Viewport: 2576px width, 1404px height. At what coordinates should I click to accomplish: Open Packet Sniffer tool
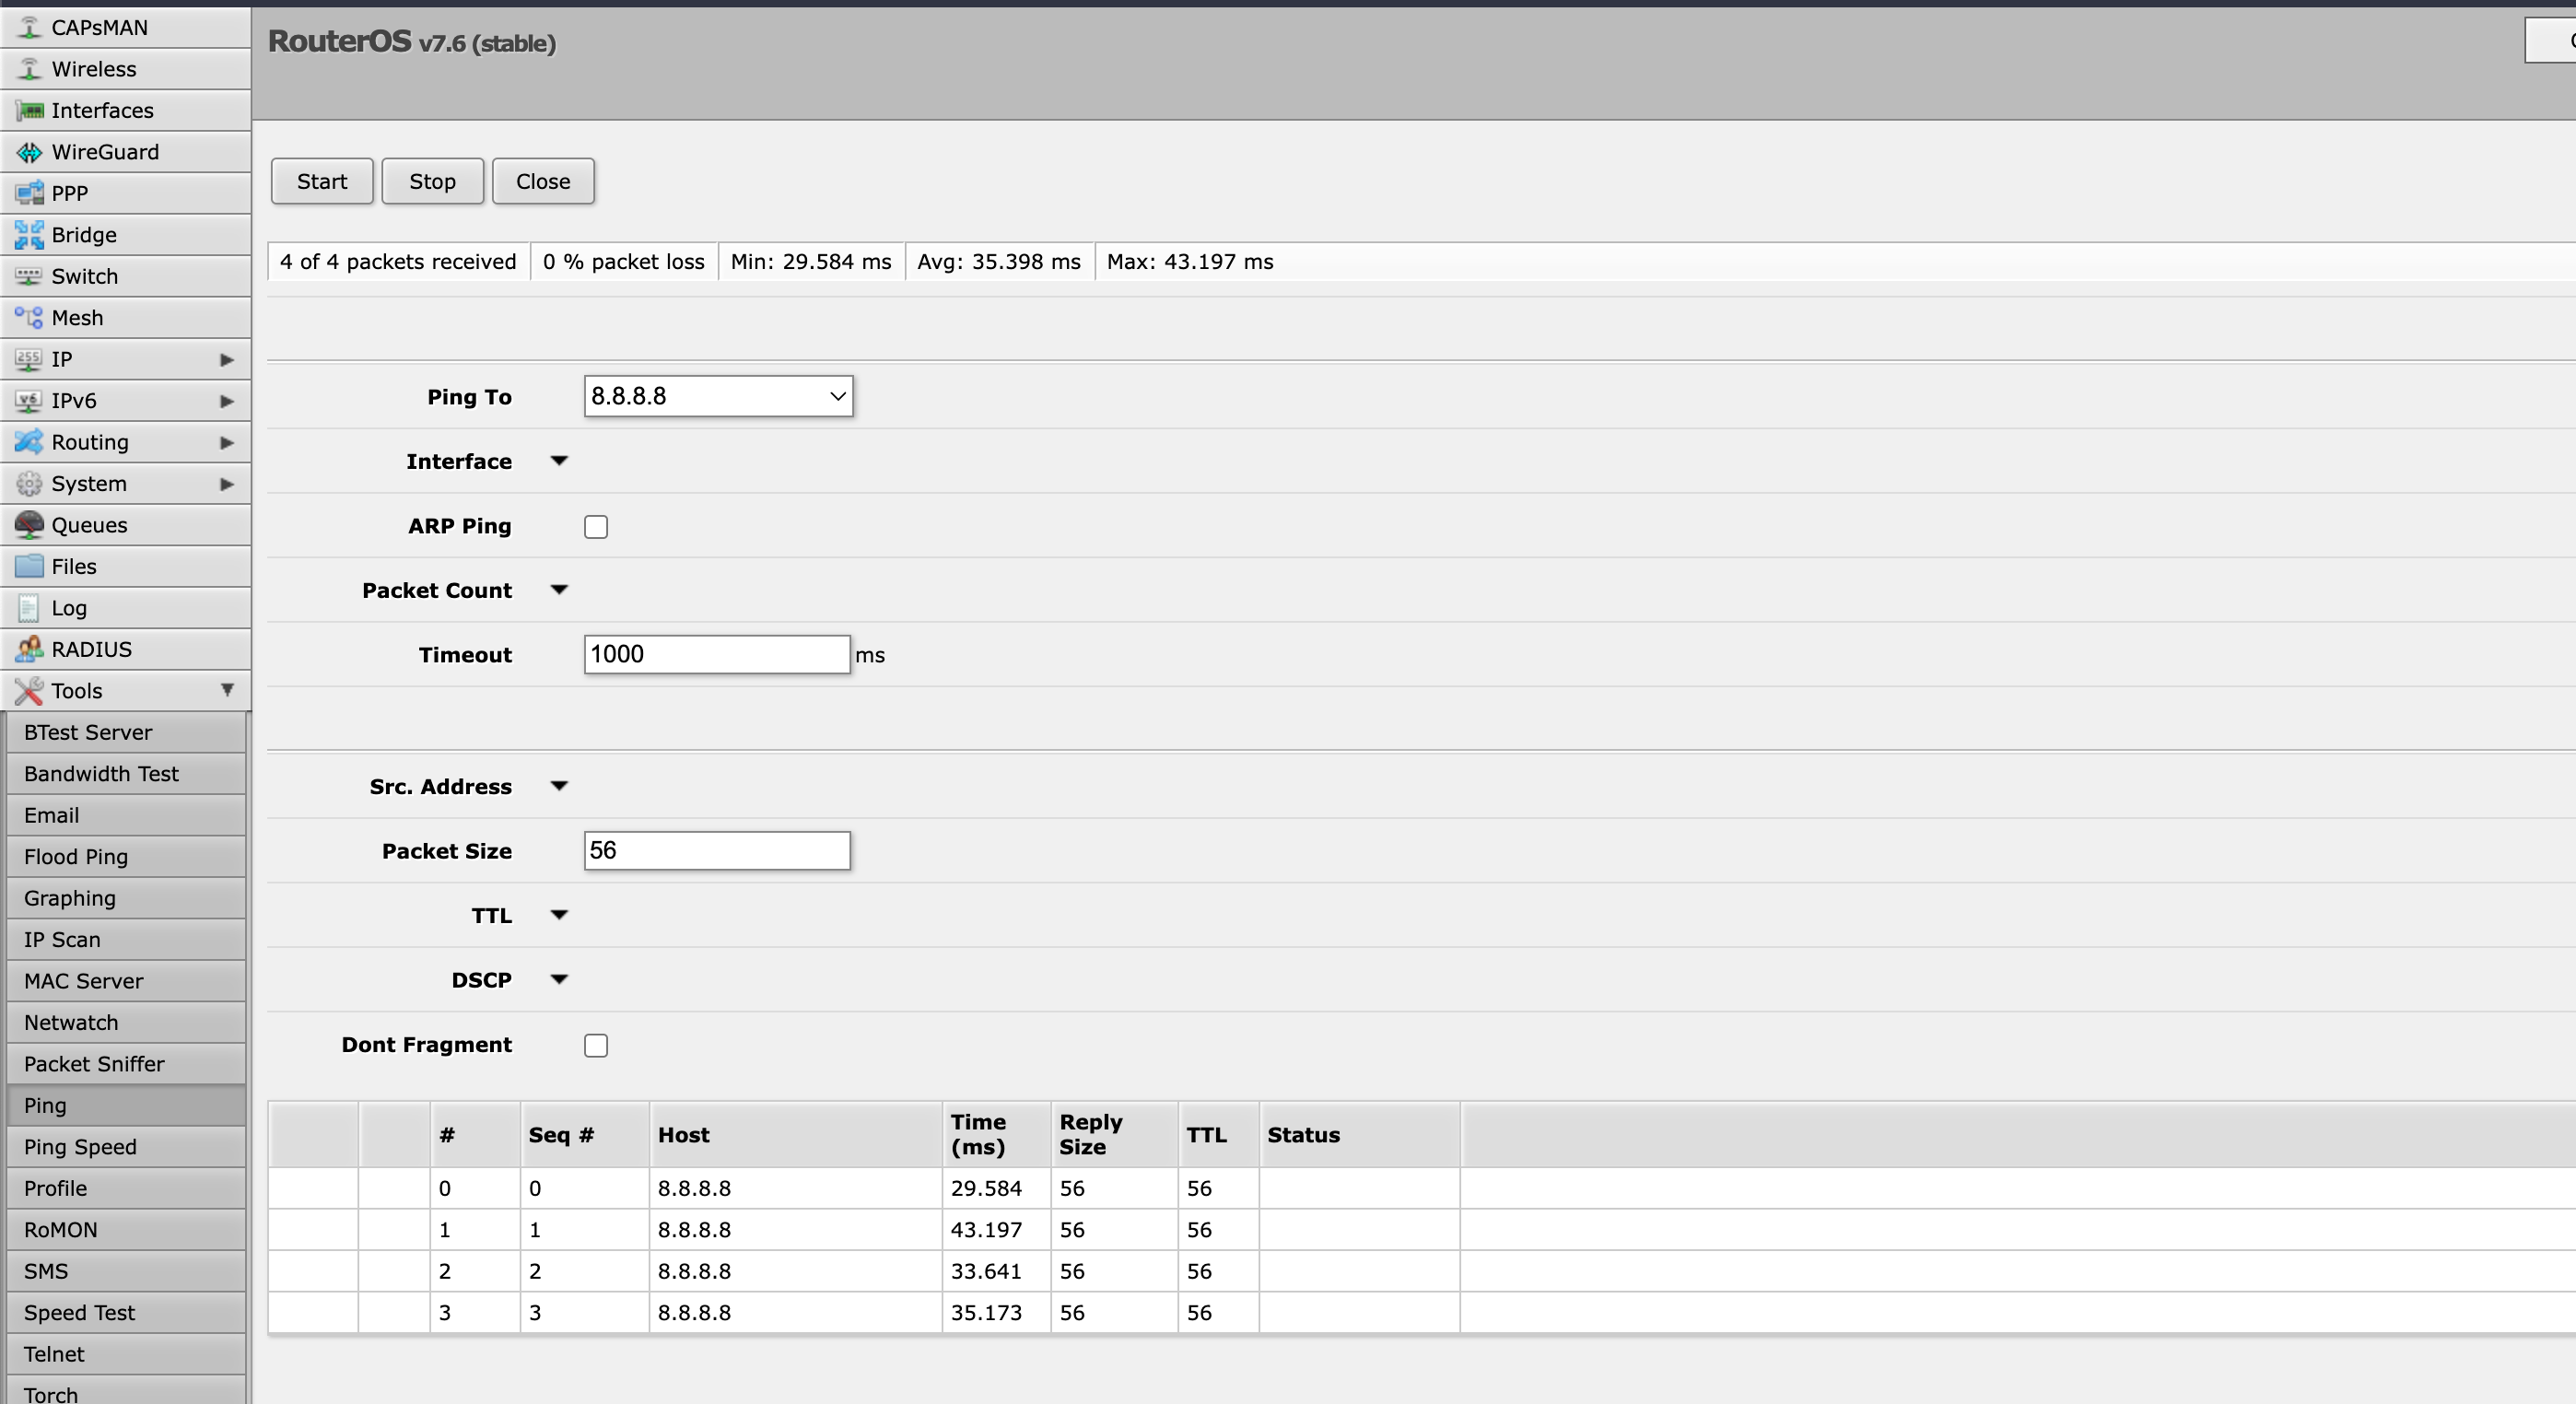tap(126, 1065)
